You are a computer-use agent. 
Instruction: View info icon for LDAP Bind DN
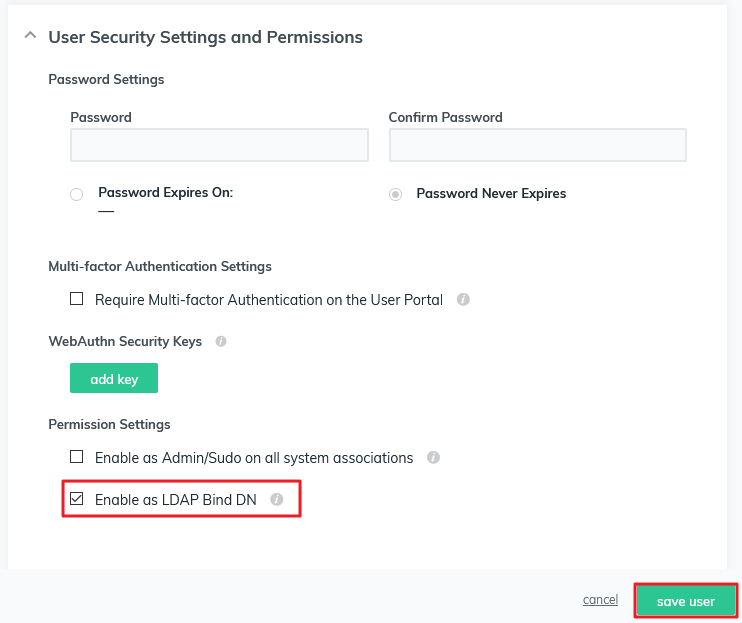277,499
